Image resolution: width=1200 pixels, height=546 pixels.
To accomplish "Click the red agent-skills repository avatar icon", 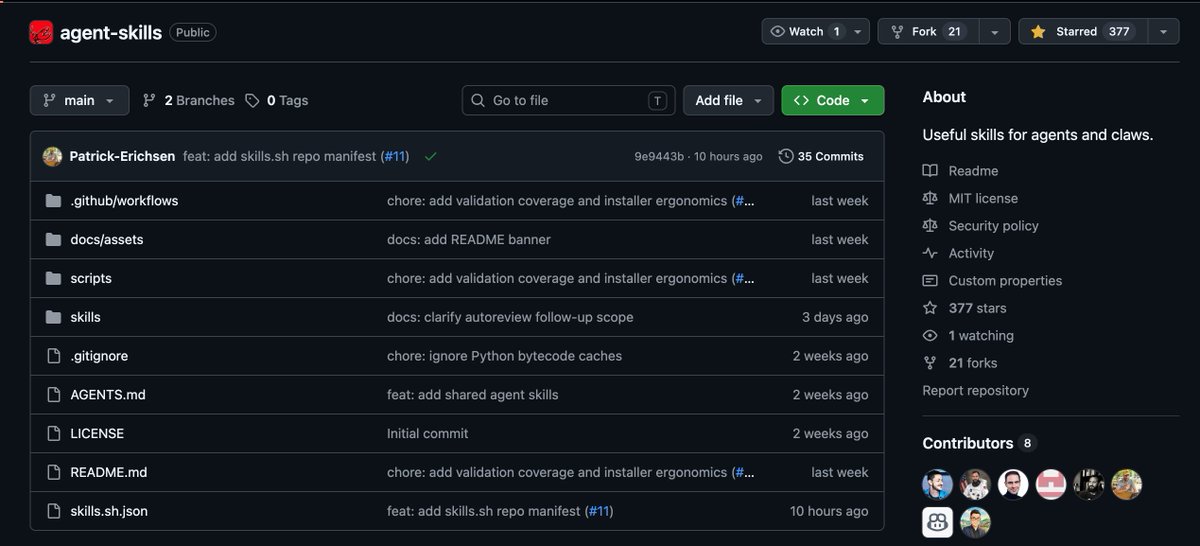I will tap(41, 32).
